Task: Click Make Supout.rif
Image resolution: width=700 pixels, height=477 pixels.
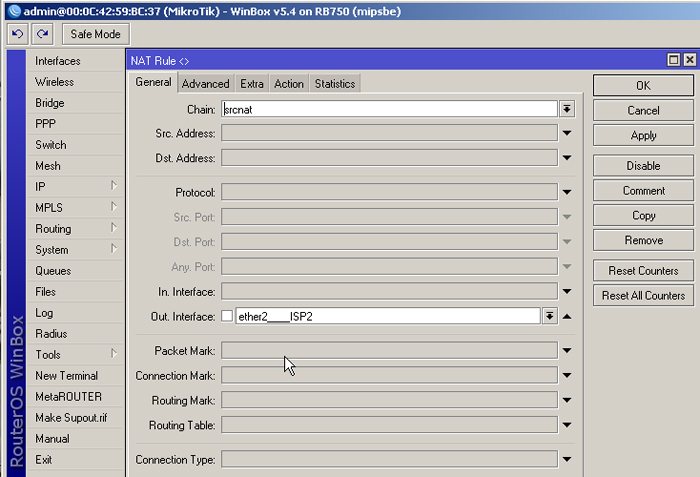Action: coord(75,418)
